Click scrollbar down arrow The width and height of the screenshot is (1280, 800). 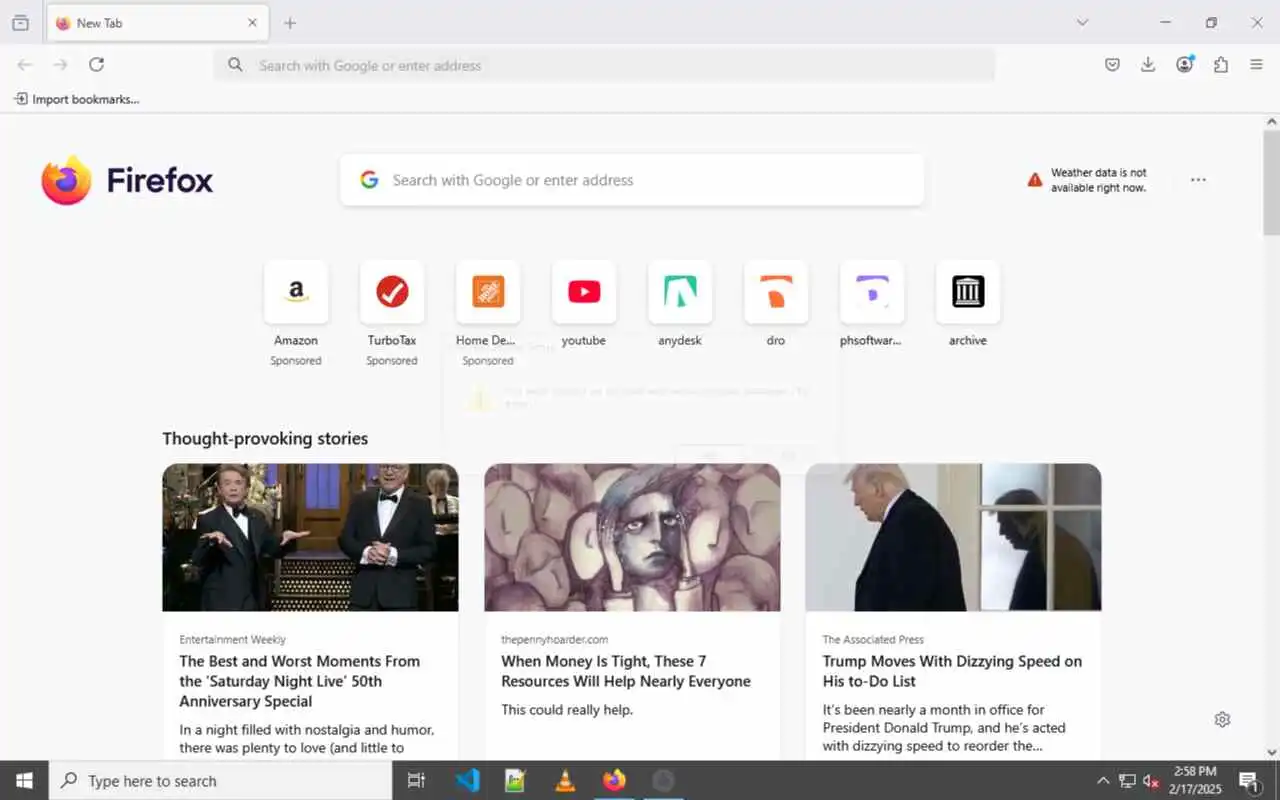tap(1271, 752)
